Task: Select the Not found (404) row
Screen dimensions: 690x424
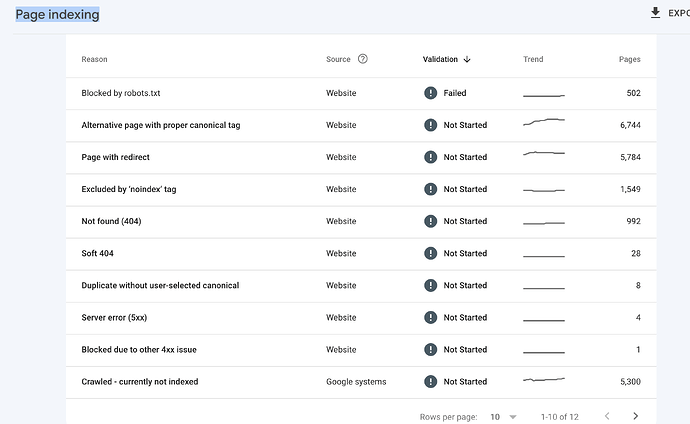Action: pyautogui.click(x=111, y=221)
